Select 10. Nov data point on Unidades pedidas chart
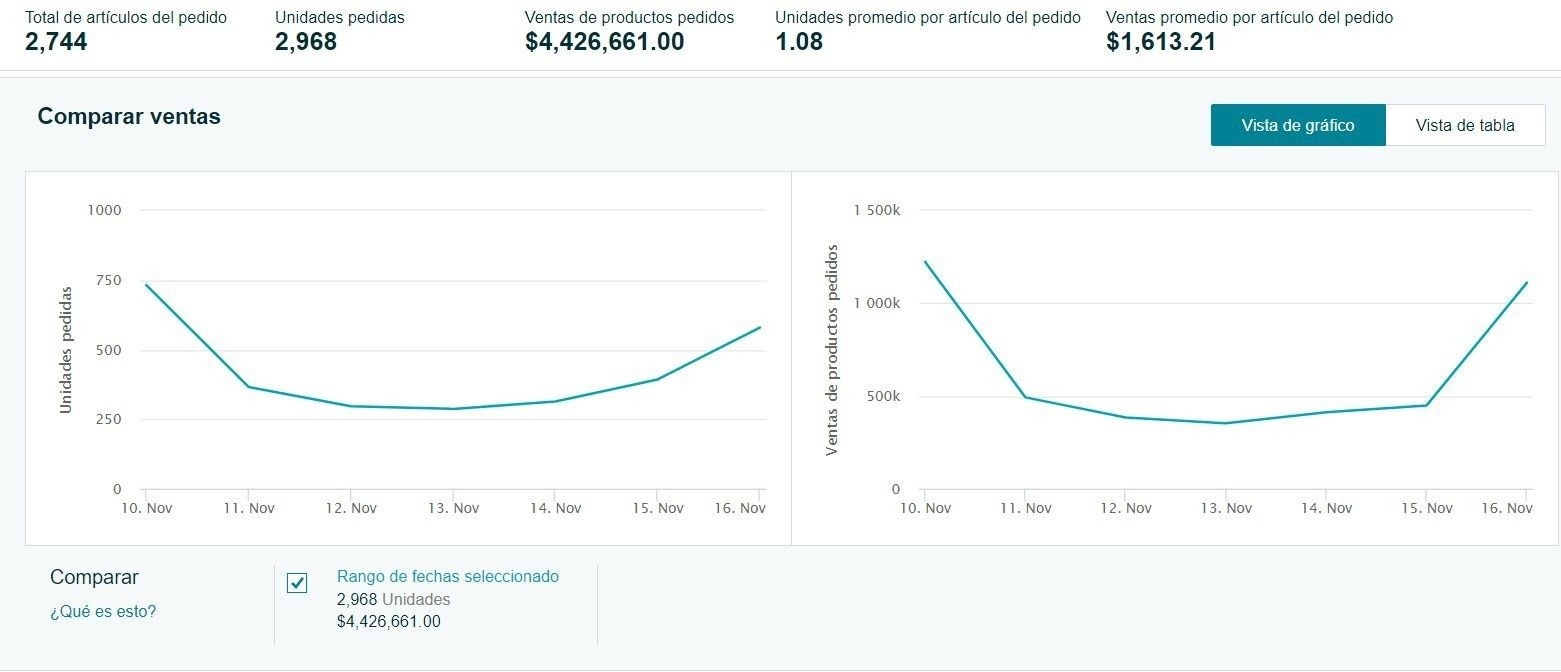 146,285
